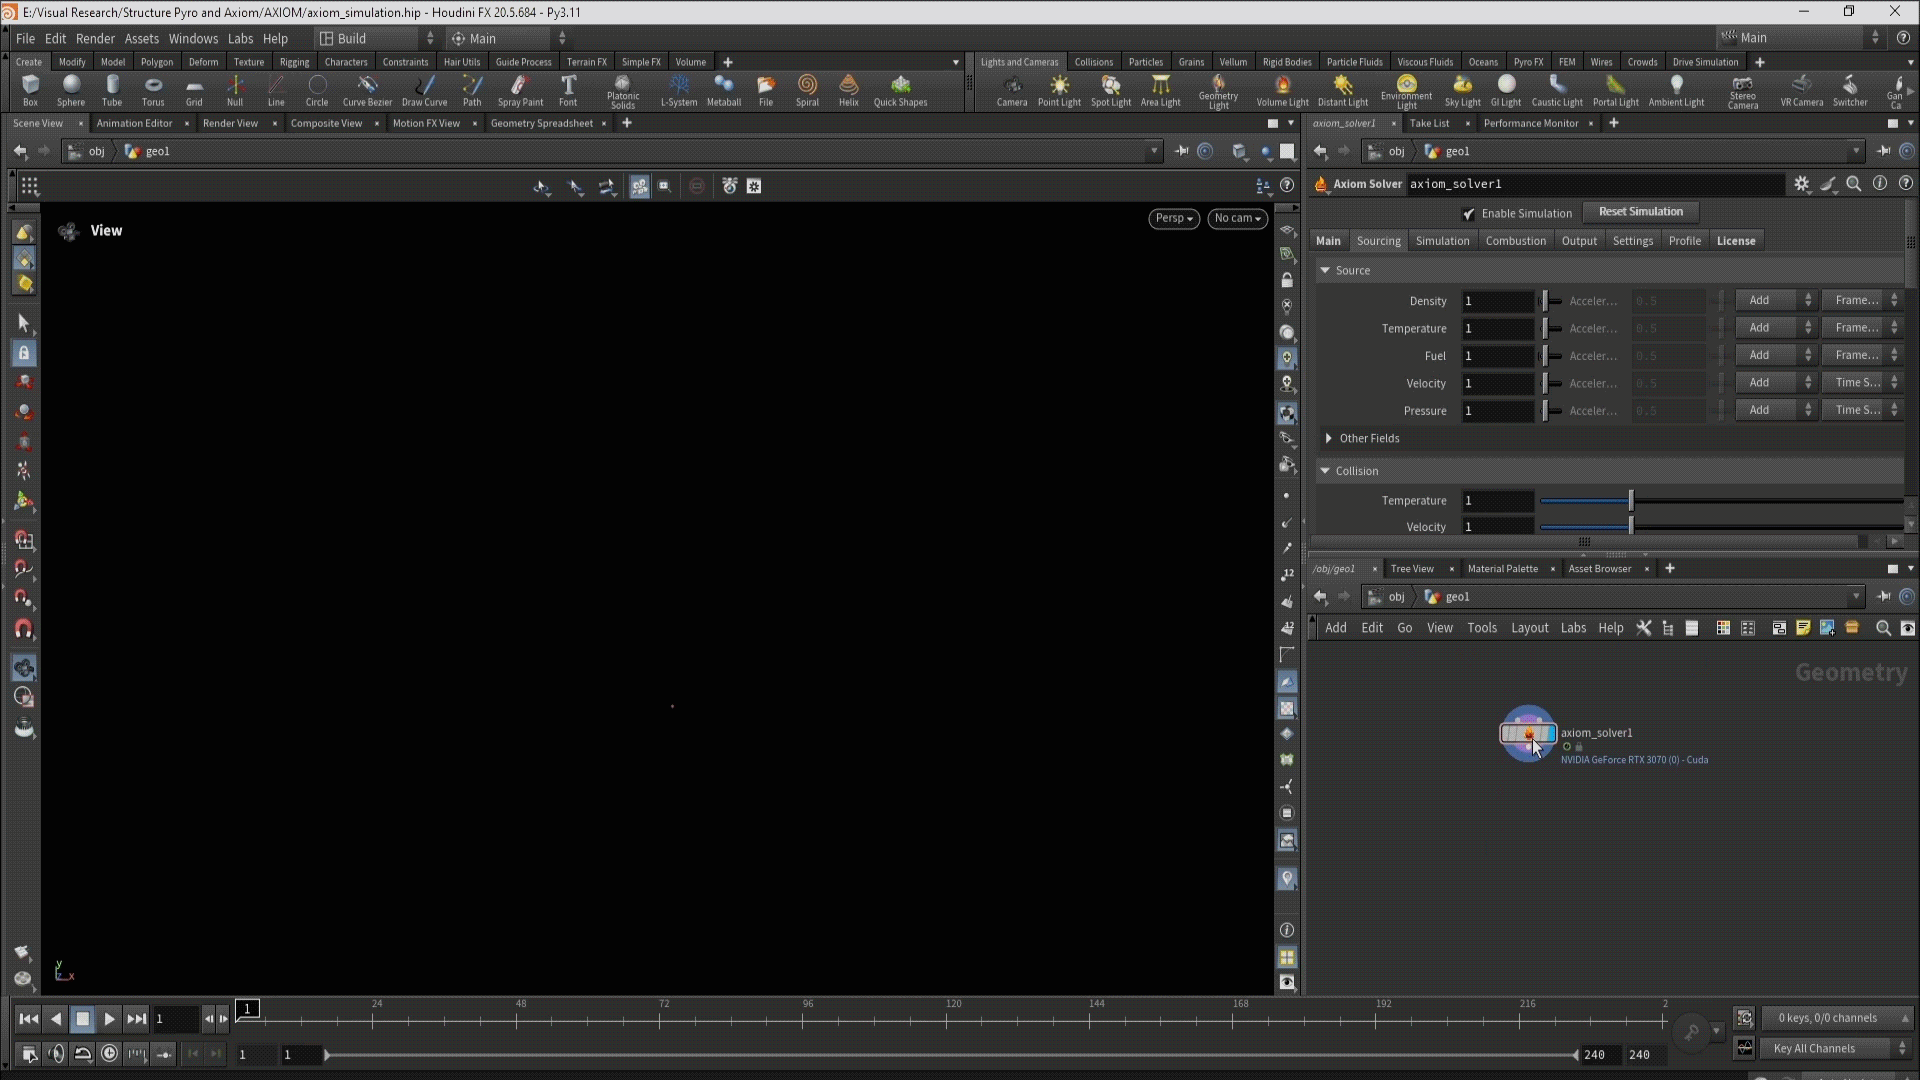
Task: Click the Torus shelf tool
Action: tap(153, 89)
